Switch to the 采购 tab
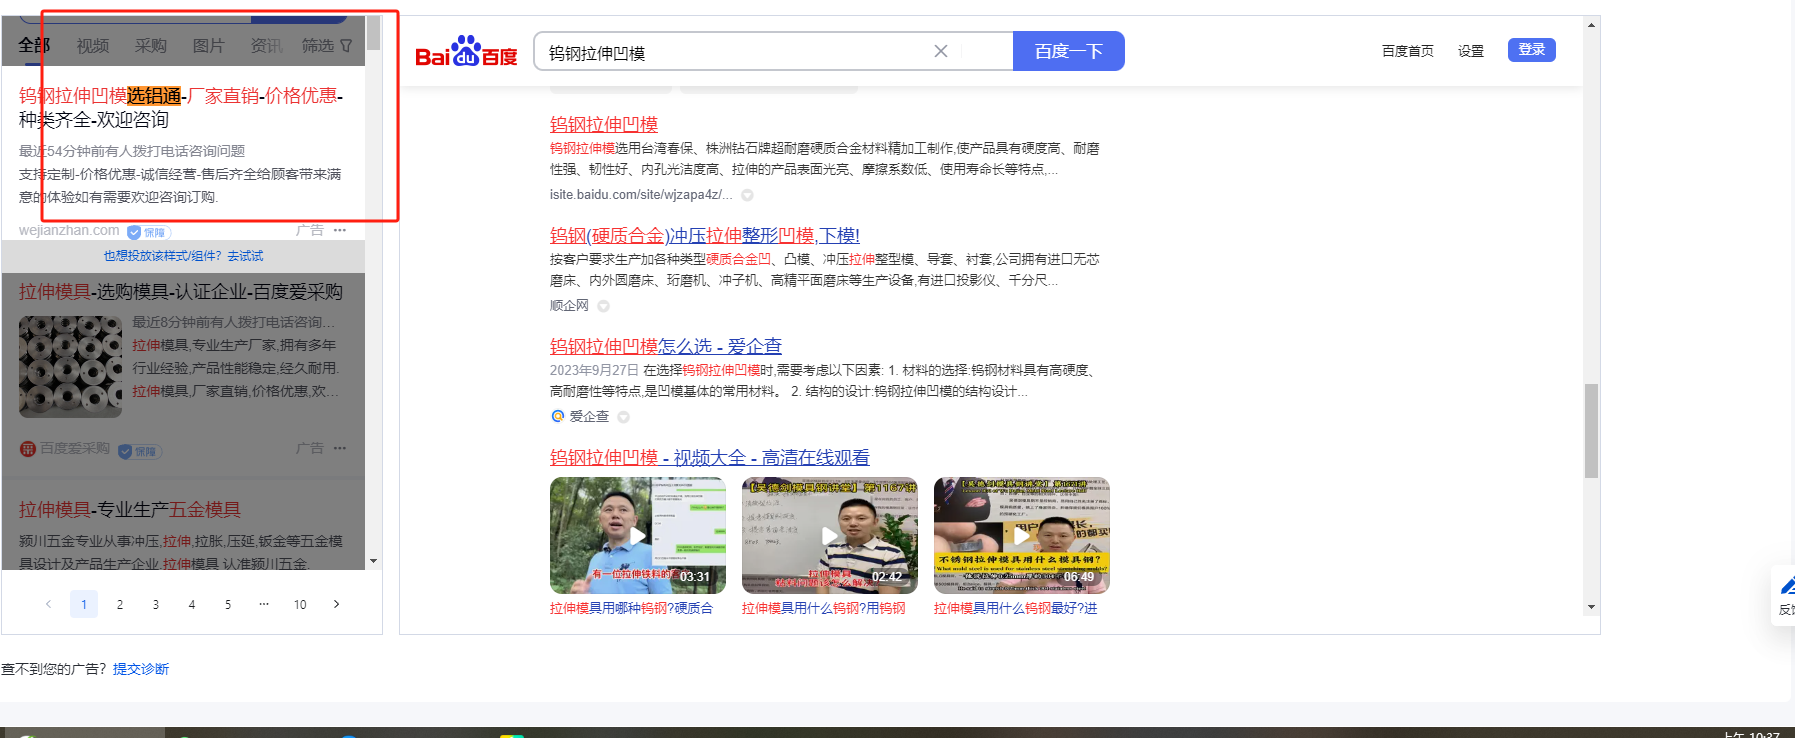The width and height of the screenshot is (1795, 738). click(x=151, y=46)
